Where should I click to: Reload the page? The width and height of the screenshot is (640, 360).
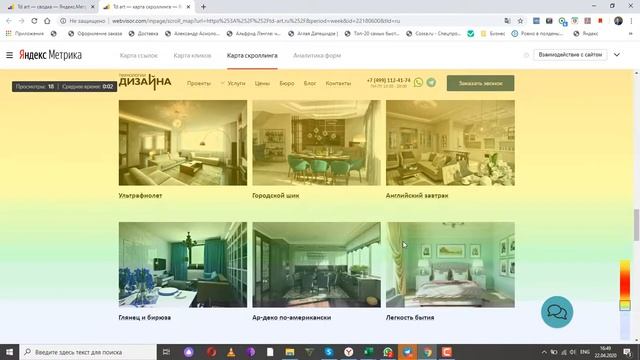pyautogui.click(x=34, y=21)
